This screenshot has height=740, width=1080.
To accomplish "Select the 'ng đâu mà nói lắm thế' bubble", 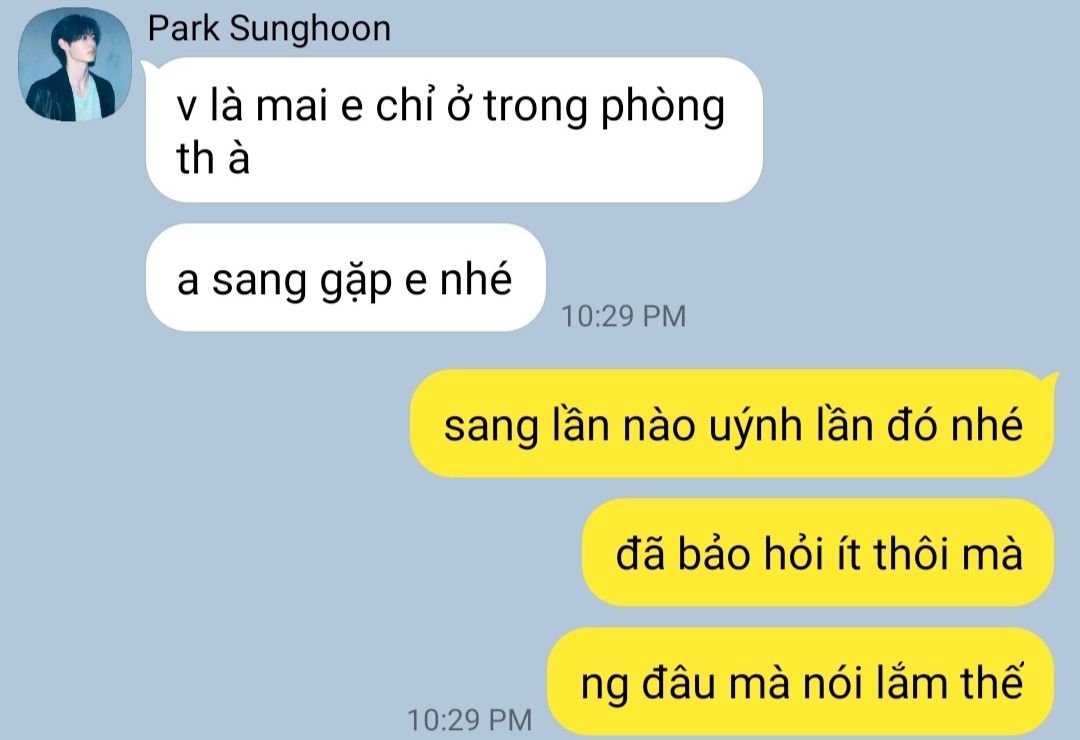I will (801, 681).
